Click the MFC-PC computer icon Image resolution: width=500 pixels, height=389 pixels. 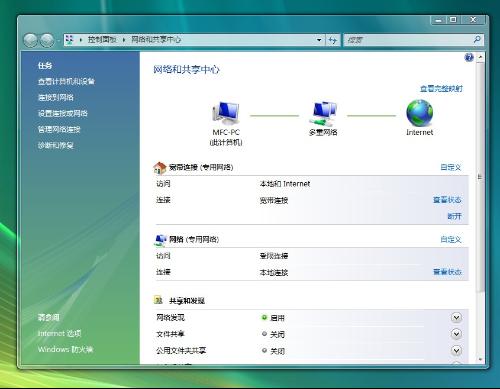pos(226,113)
